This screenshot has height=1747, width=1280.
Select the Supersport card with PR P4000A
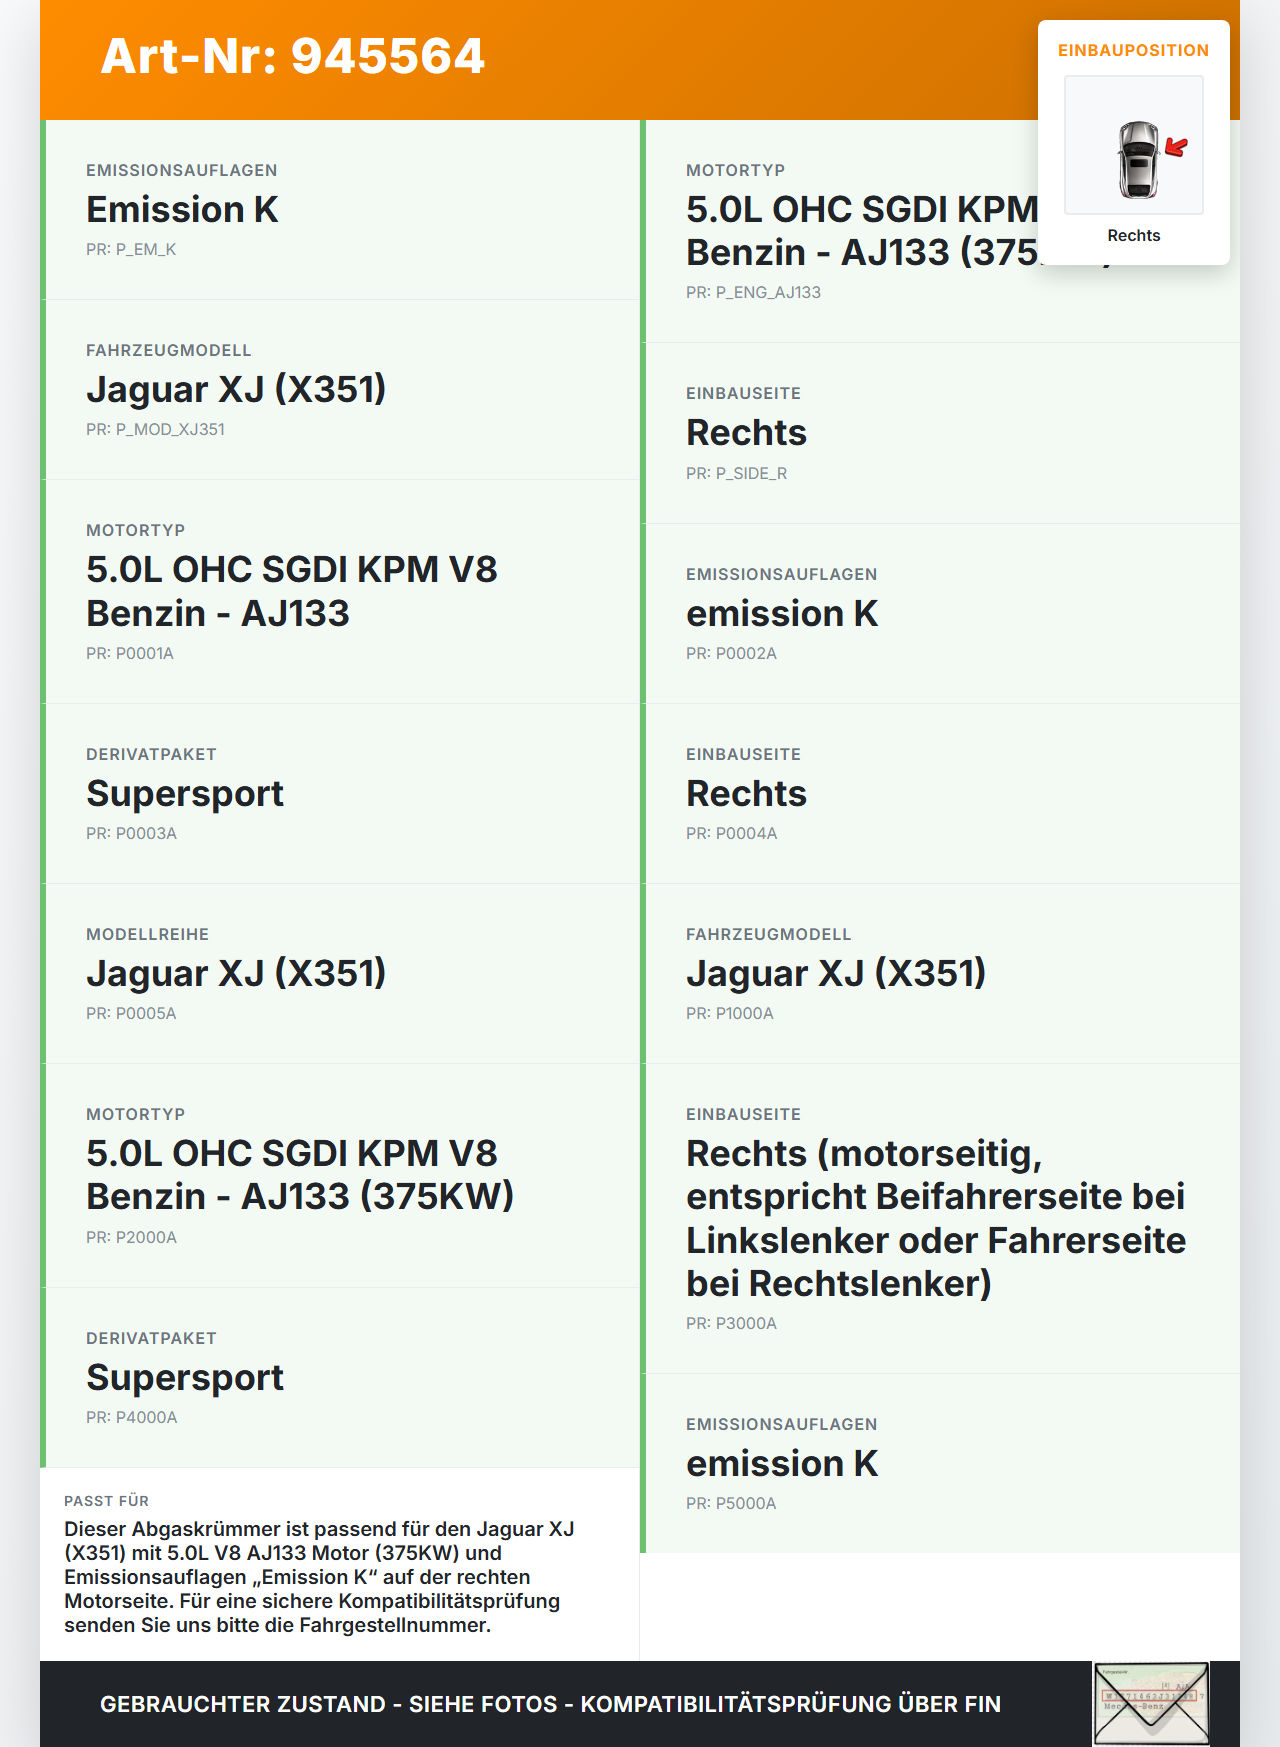(x=340, y=1378)
